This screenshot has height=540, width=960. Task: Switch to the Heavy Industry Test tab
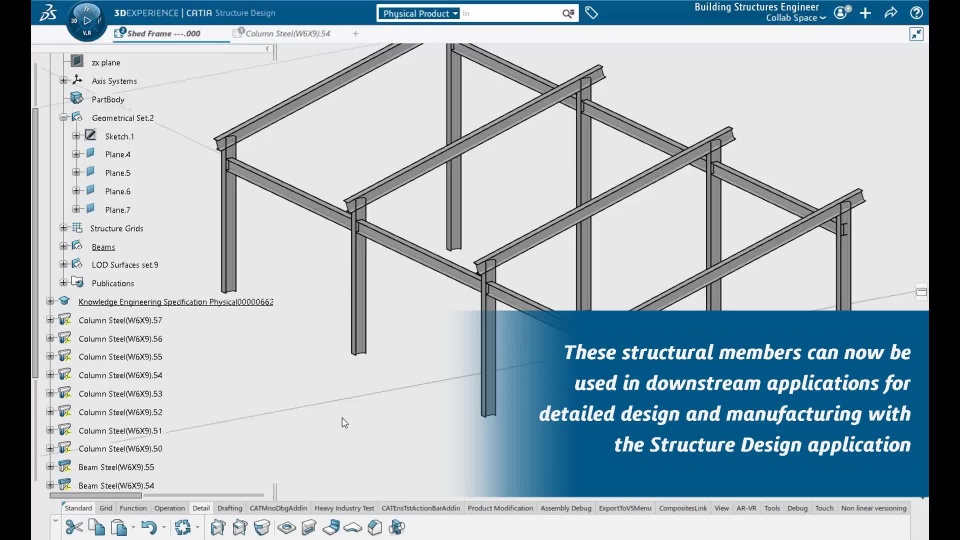tap(344, 508)
